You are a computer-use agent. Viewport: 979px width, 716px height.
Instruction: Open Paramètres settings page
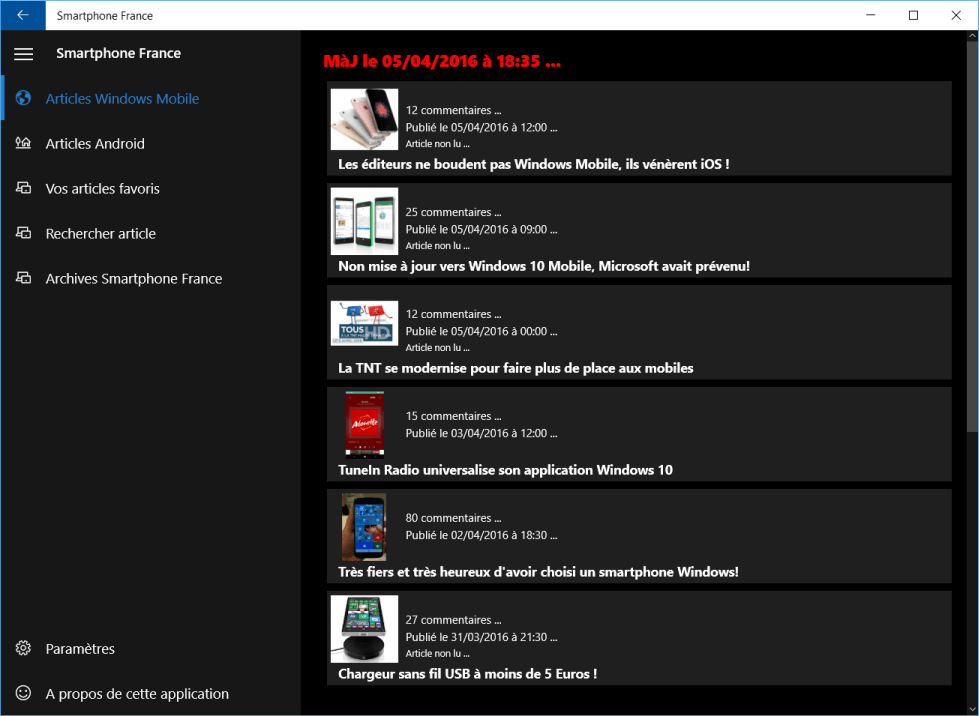[x=151, y=649]
